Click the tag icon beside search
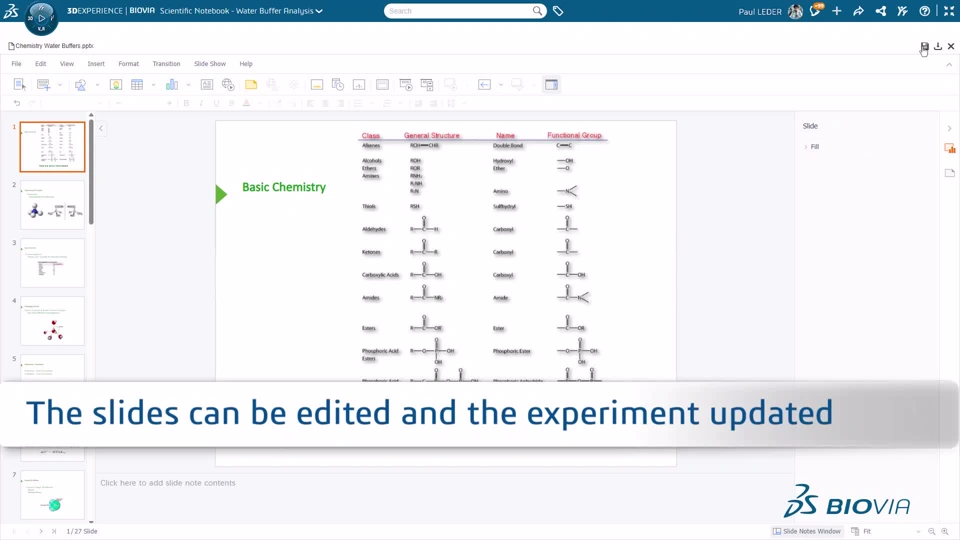The width and height of the screenshot is (960, 540). pos(558,11)
